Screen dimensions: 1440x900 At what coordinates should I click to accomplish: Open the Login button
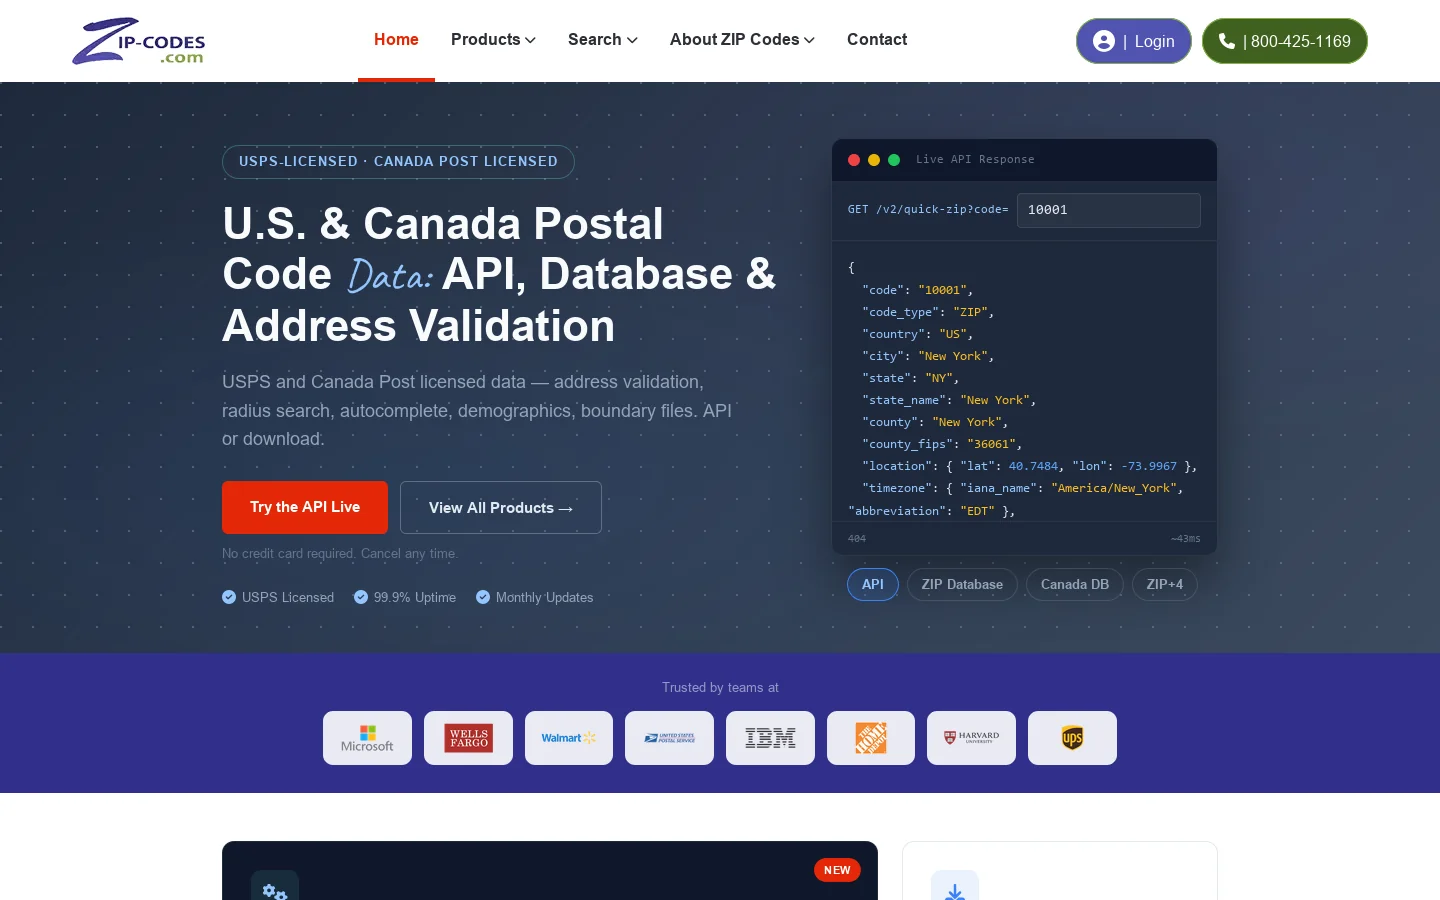[1134, 41]
